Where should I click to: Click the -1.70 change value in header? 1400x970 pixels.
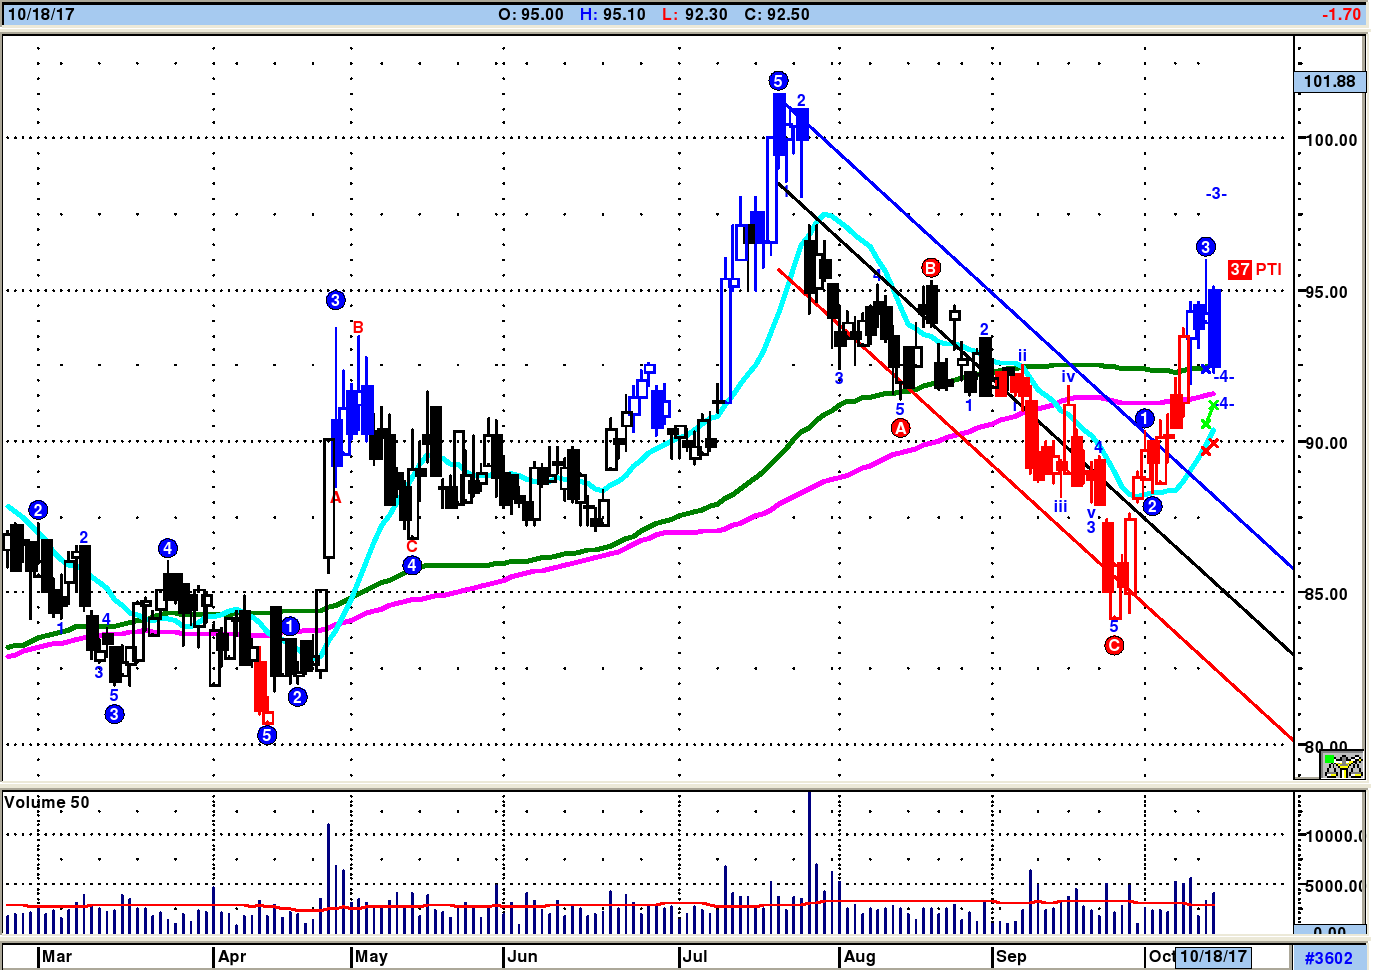point(1340,14)
